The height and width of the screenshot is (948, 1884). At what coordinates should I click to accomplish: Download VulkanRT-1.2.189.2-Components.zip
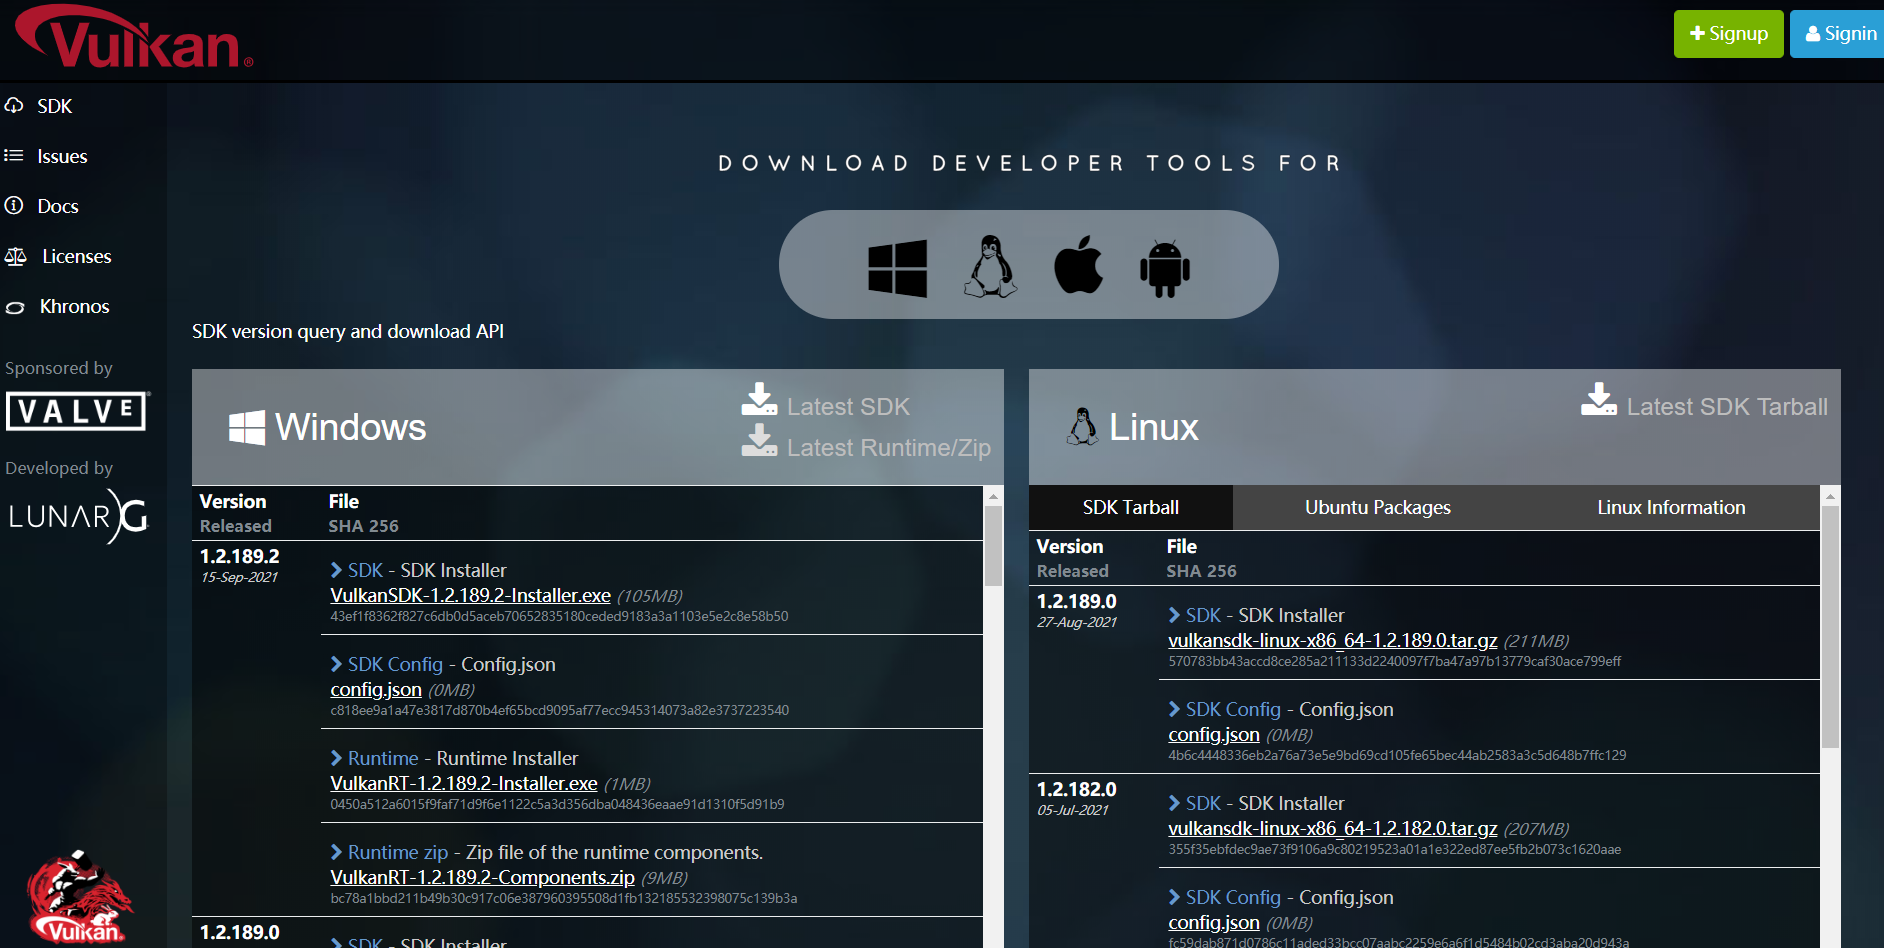[x=483, y=877]
